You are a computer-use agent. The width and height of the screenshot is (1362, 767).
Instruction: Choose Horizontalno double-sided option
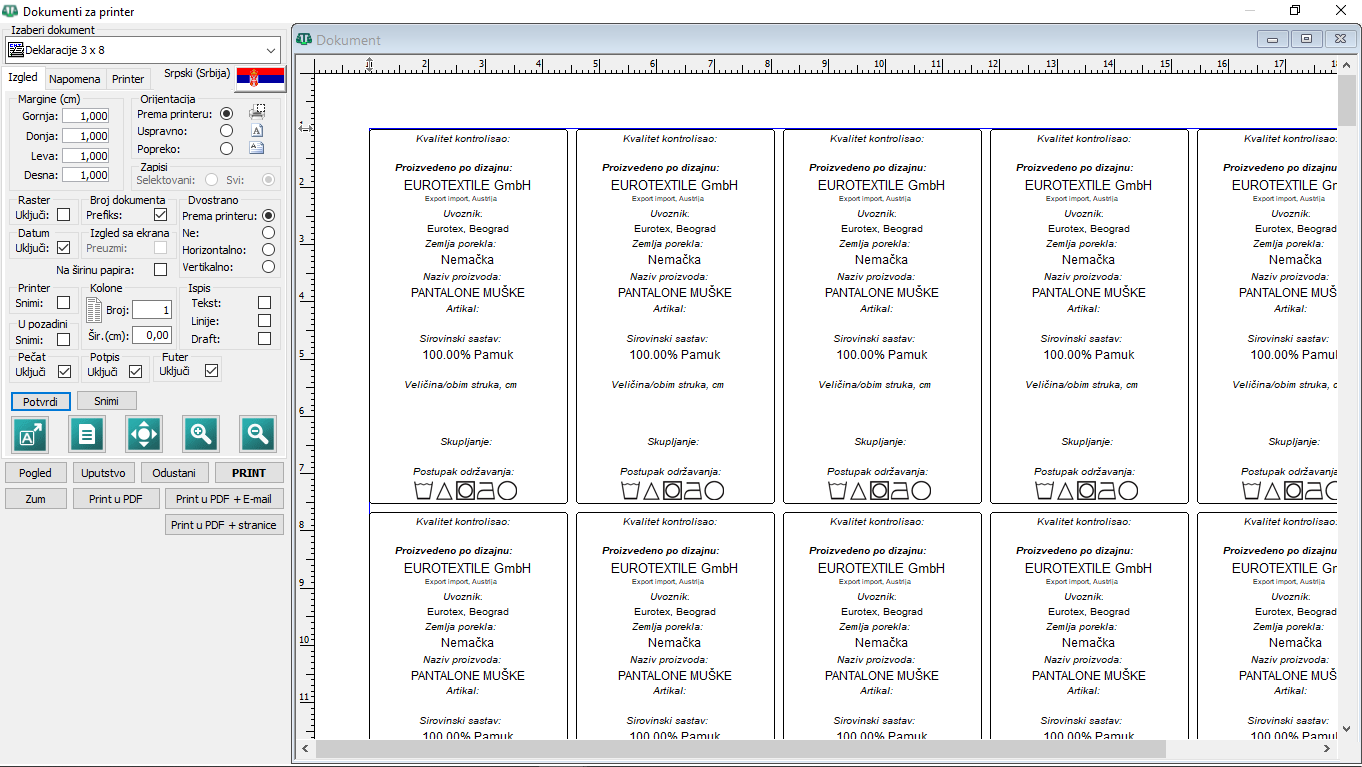[268, 250]
